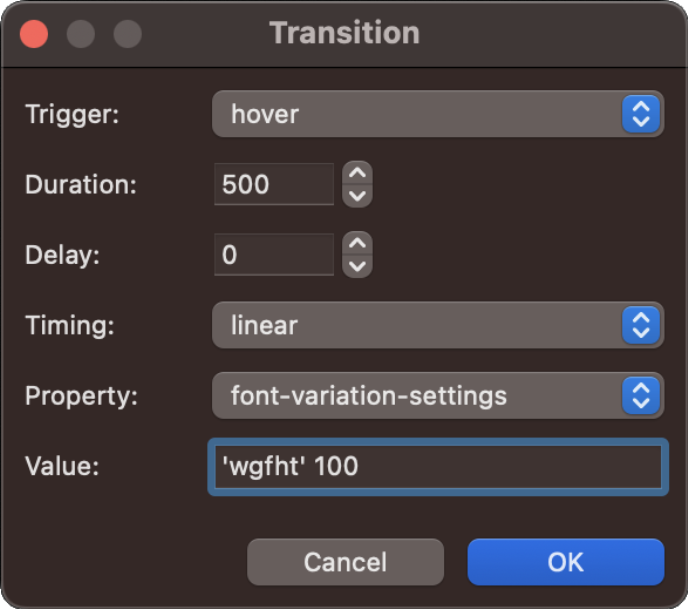Click the disabled zoom window button
The height and width of the screenshot is (610, 689).
tap(127, 34)
